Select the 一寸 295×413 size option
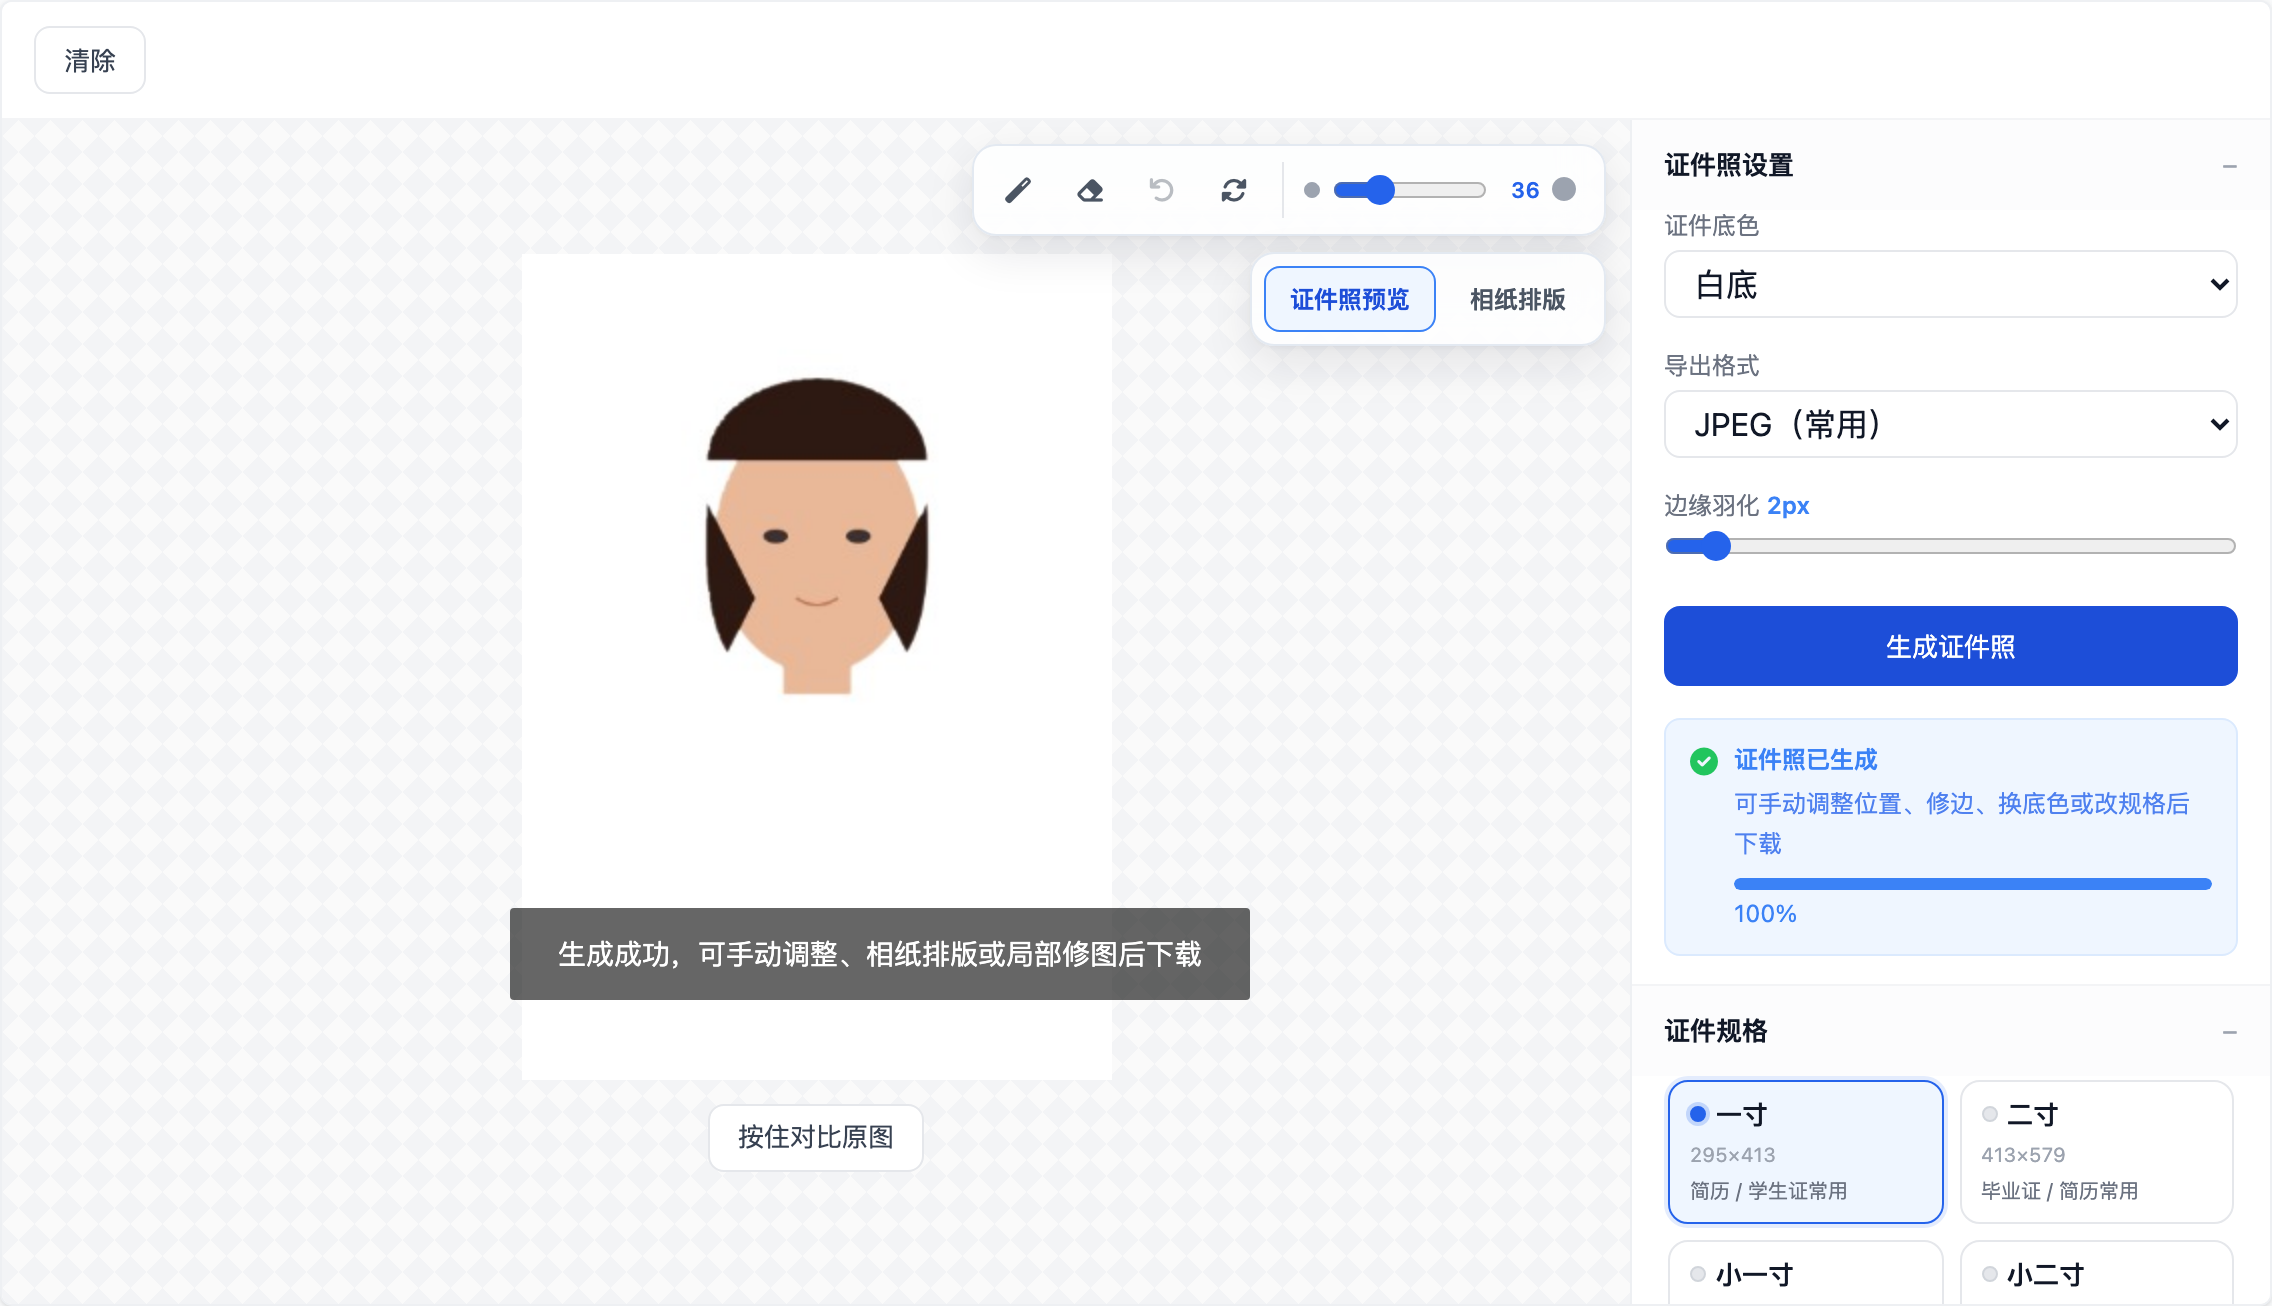Screen dimensions: 2272x1306 pos(1805,1151)
